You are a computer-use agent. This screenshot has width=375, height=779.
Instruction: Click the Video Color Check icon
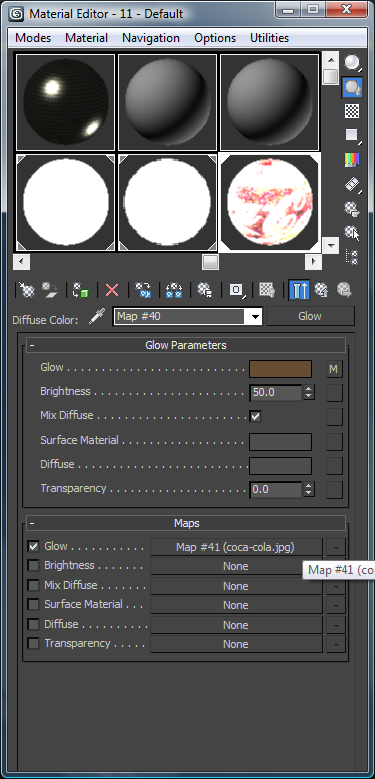click(352, 159)
